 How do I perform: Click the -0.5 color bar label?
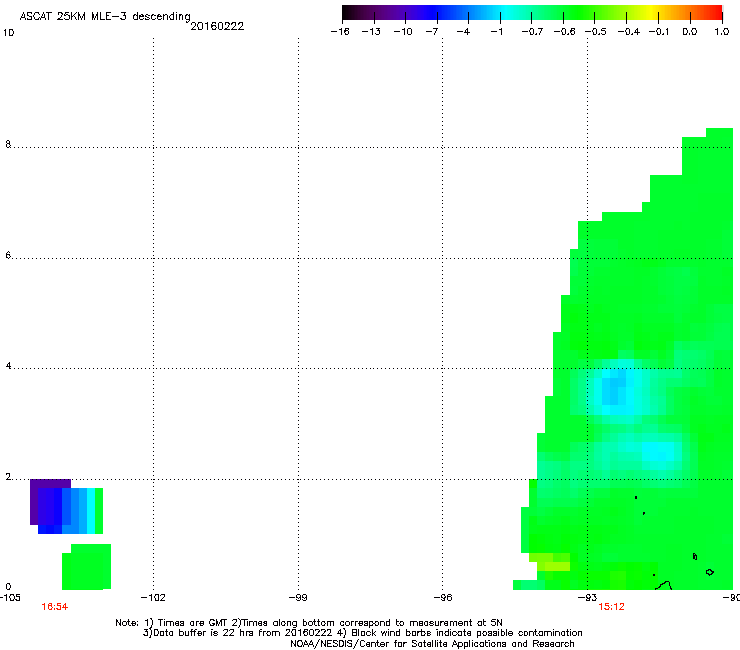tap(596, 32)
